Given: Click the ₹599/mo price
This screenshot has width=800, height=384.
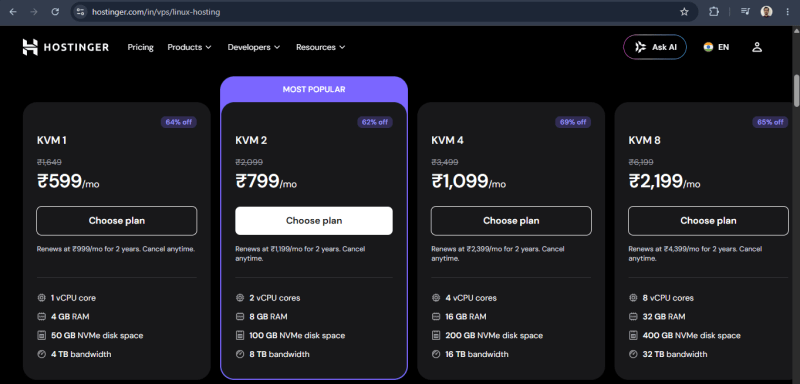Looking at the screenshot, I should coord(68,181).
